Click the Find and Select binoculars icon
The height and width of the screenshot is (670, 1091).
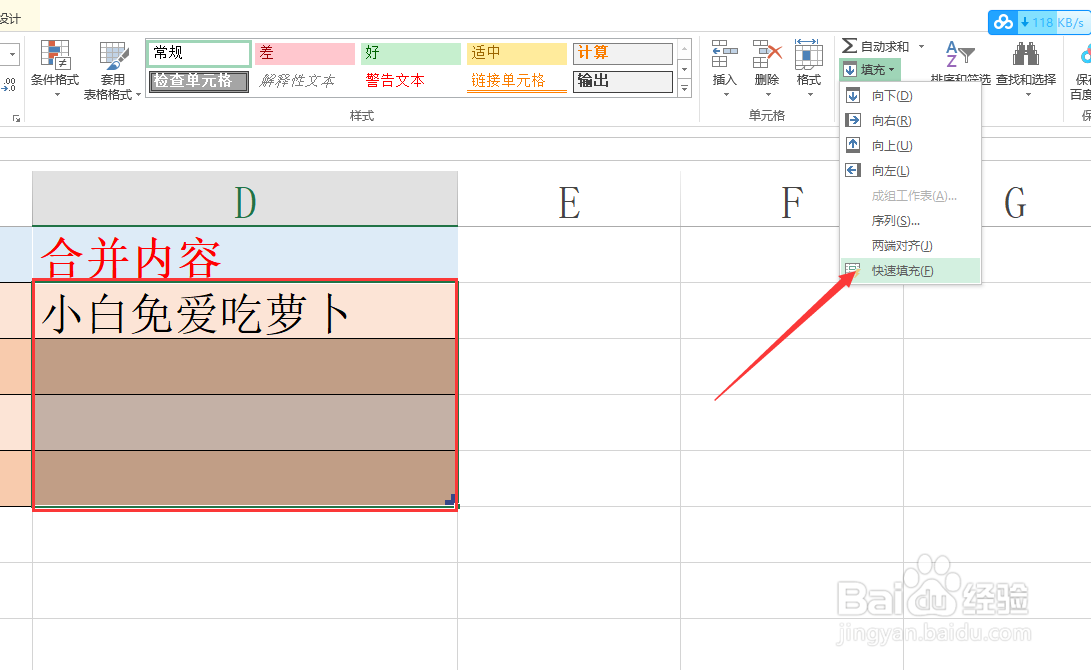coord(1024,55)
